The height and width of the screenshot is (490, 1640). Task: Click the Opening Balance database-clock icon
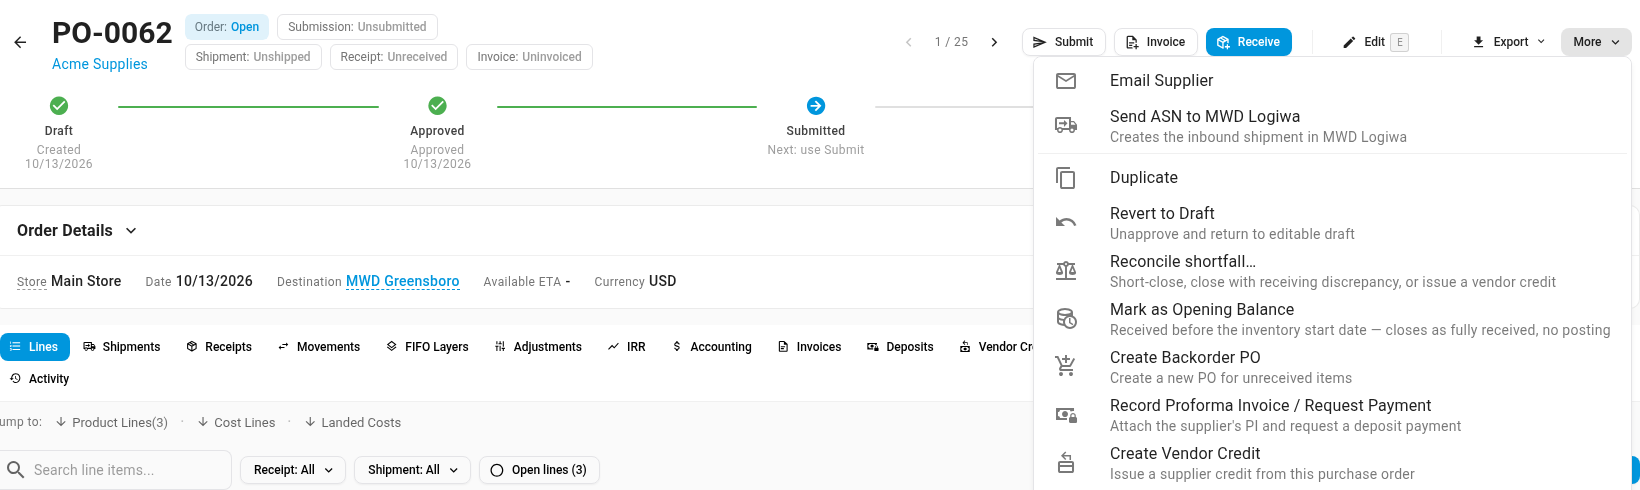click(x=1066, y=318)
